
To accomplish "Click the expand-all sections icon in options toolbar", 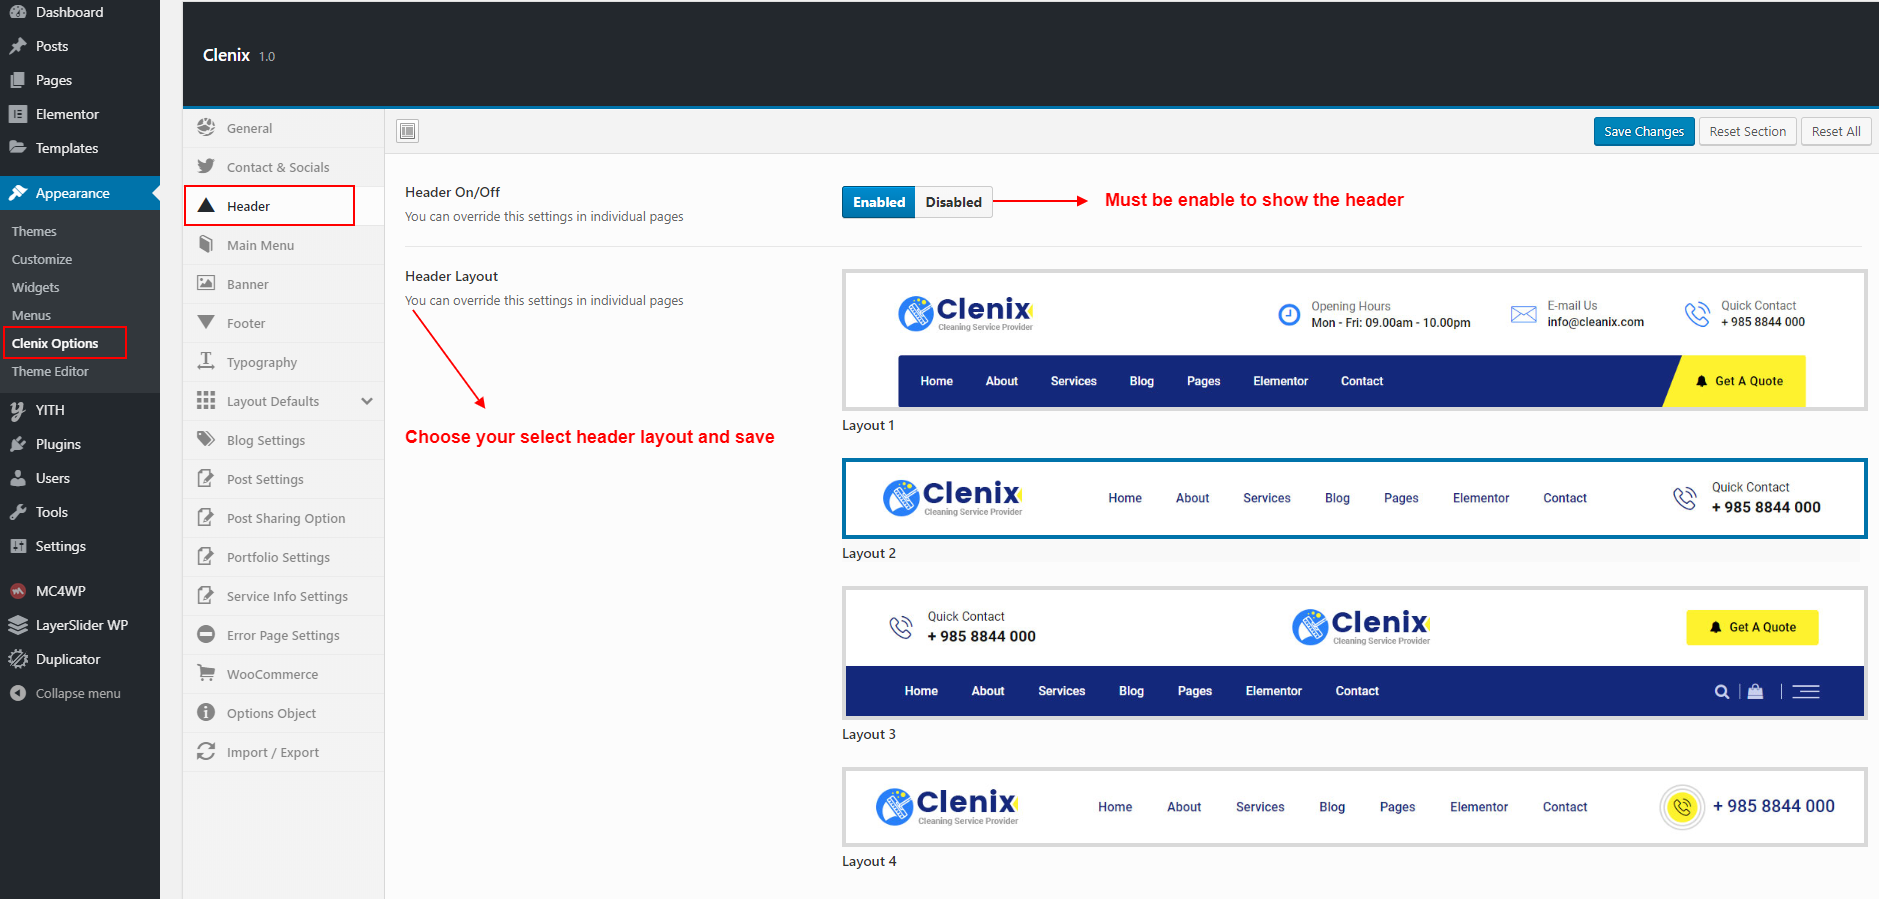I will pos(408,131).
